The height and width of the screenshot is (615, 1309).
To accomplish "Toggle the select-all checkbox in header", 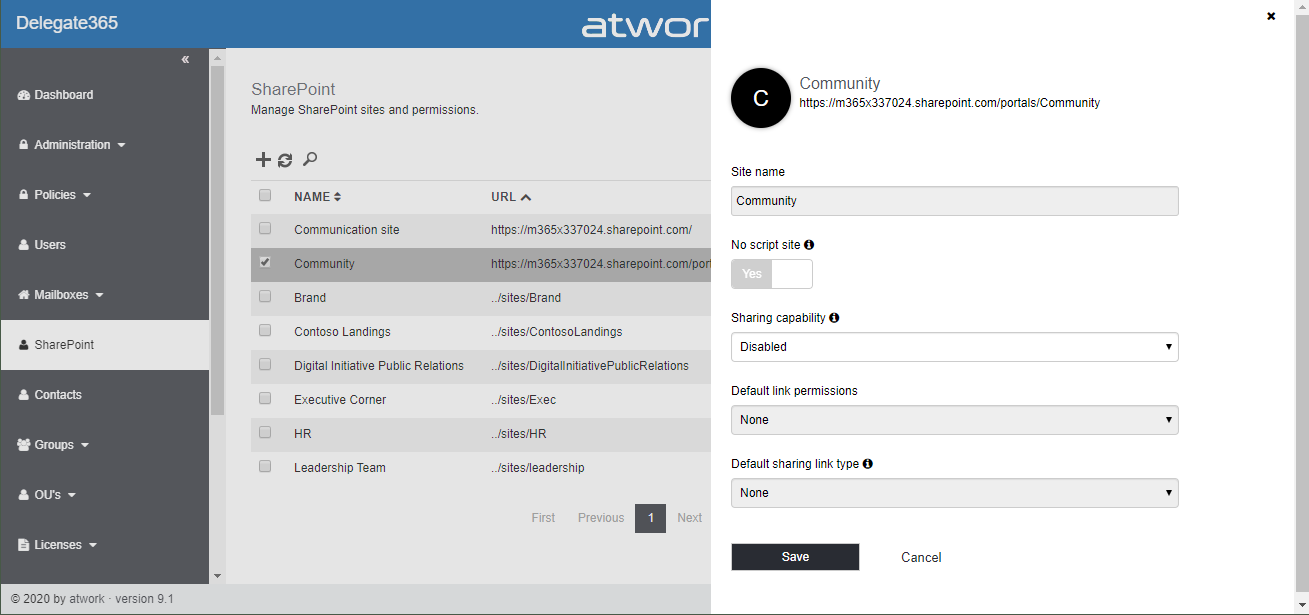I will (x=265, y=195).
